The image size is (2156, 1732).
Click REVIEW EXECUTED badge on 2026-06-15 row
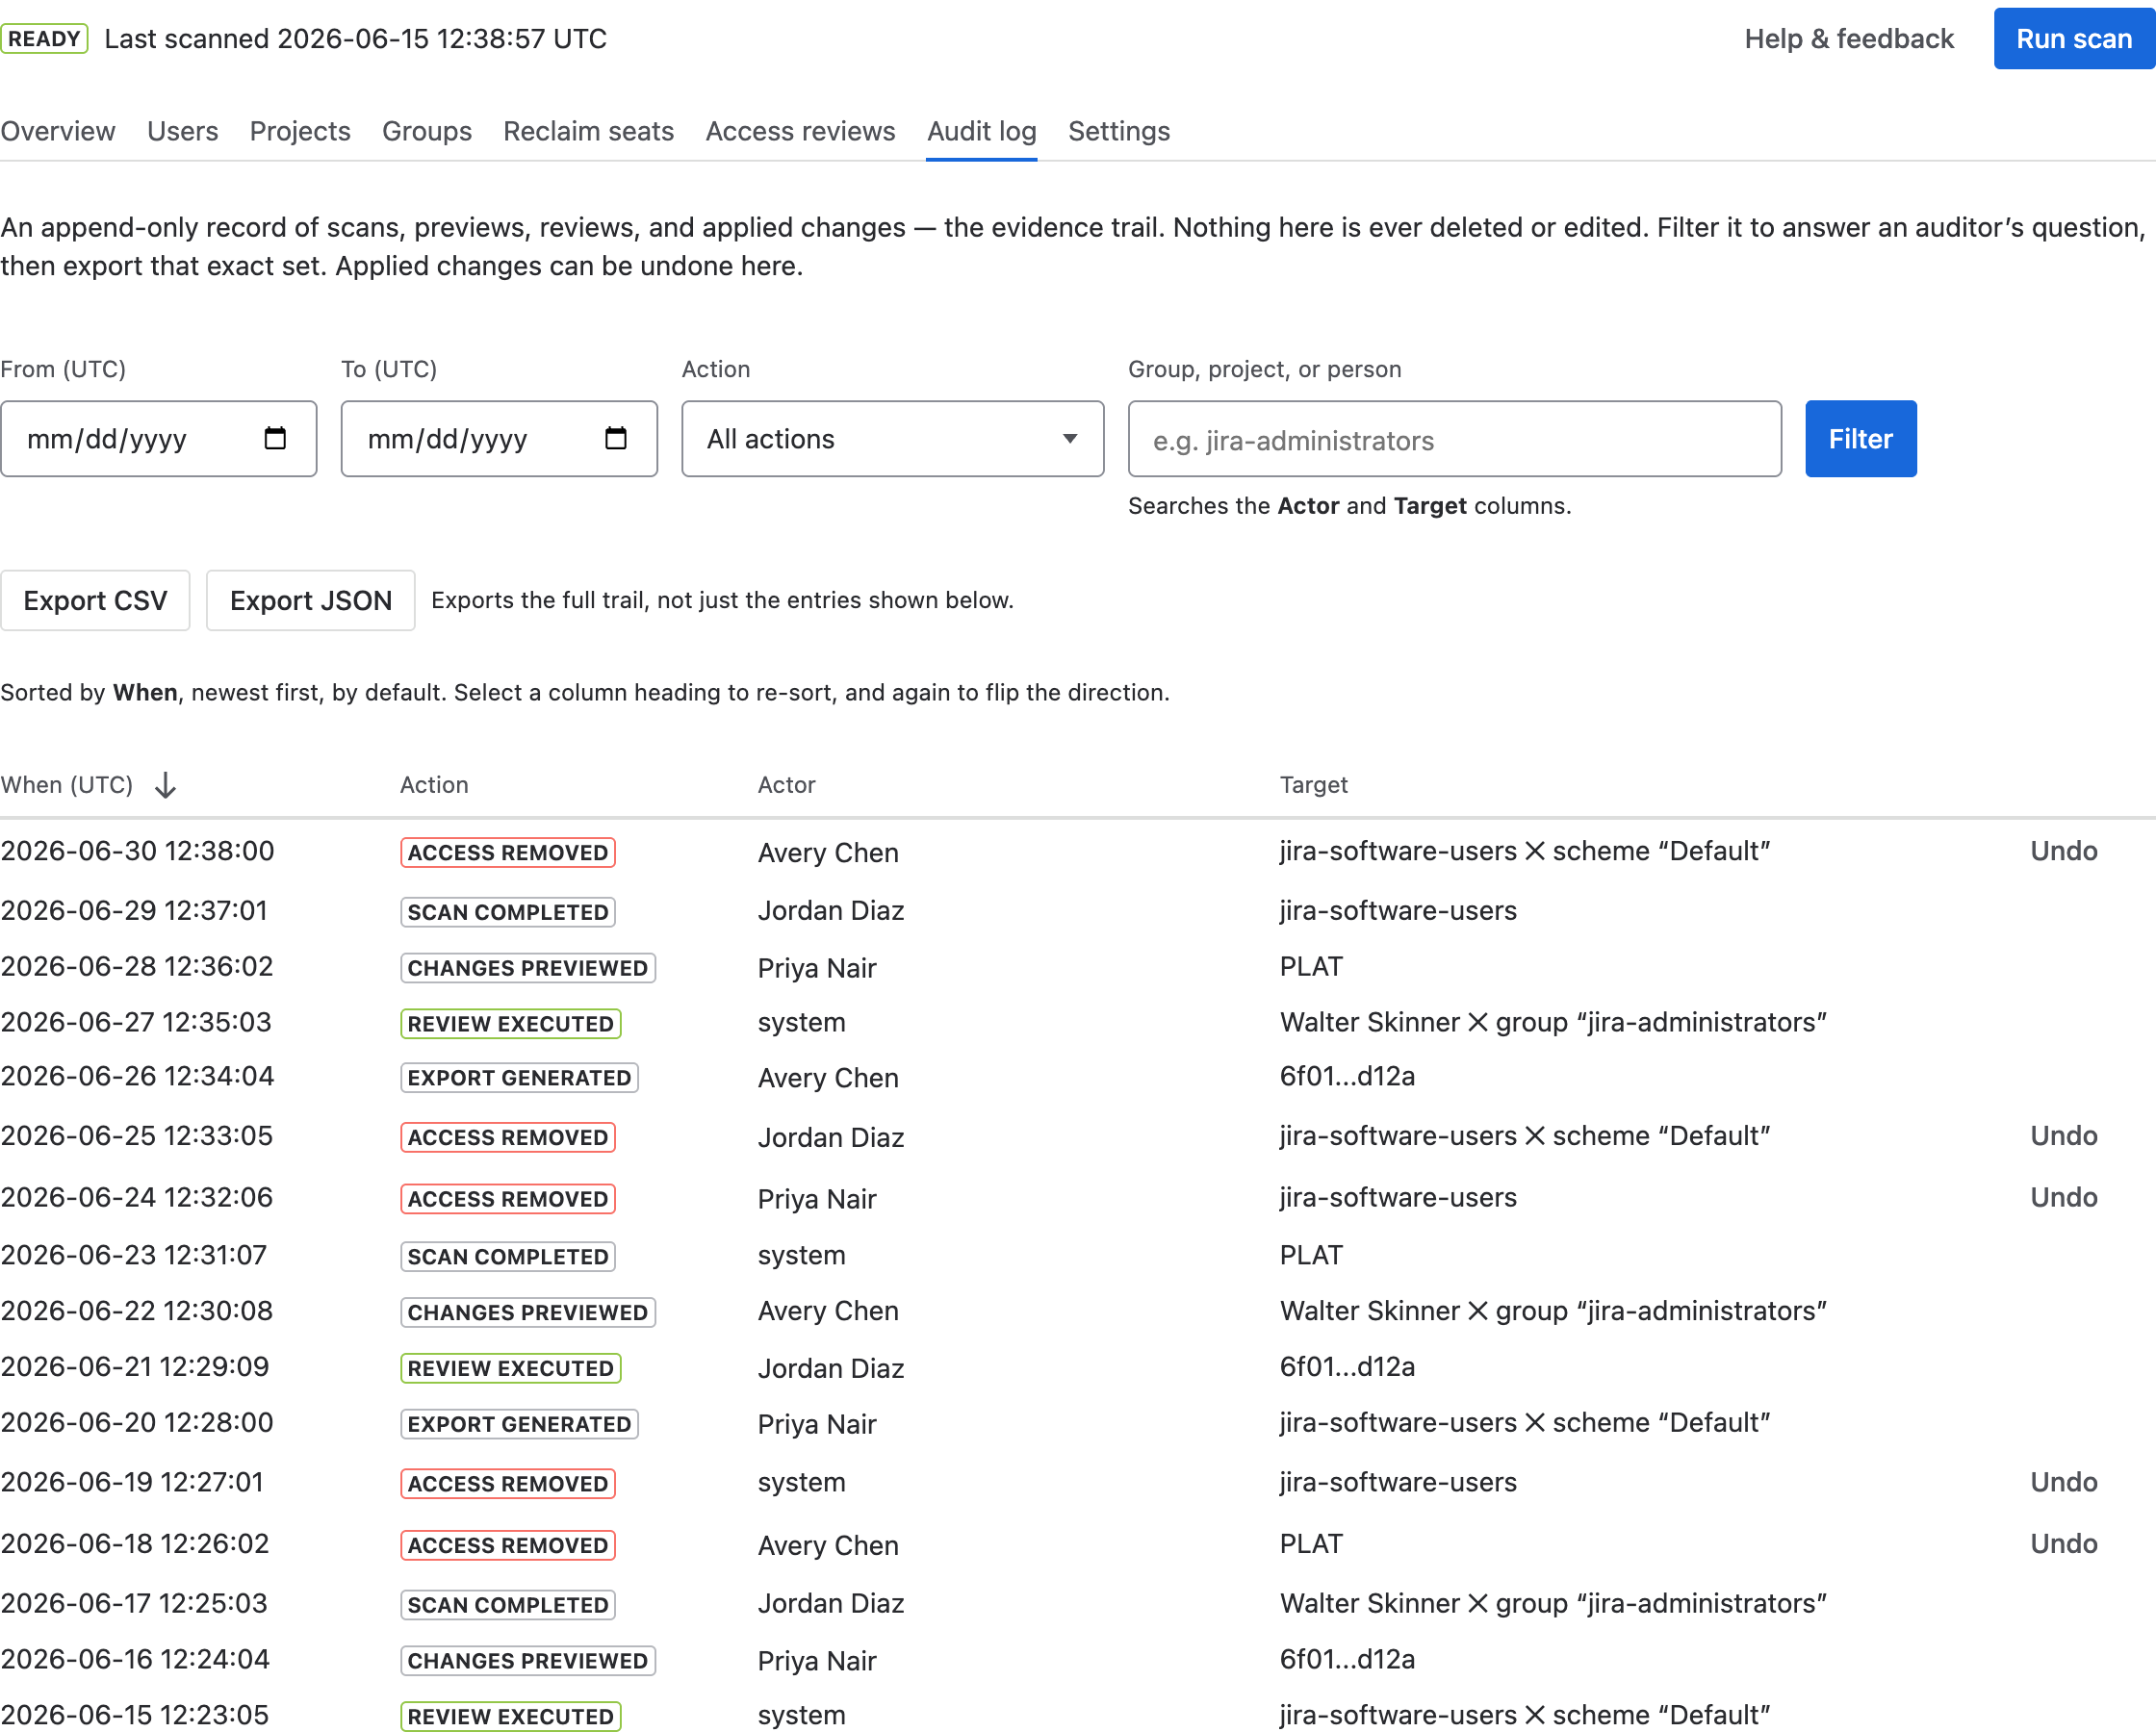[511, 1716]
